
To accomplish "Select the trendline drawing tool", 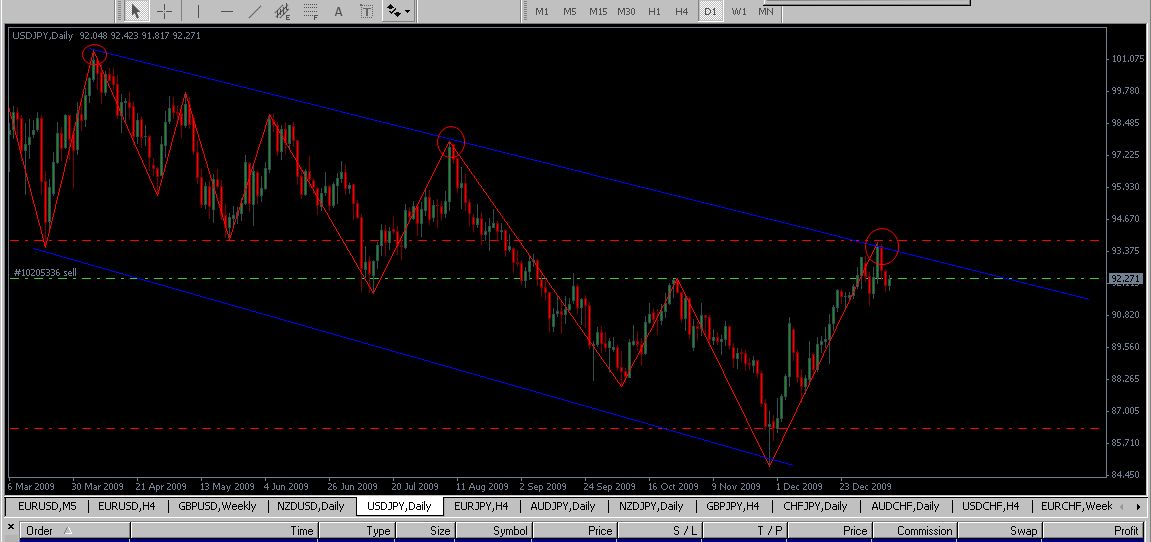I will (x=255, y=11).
